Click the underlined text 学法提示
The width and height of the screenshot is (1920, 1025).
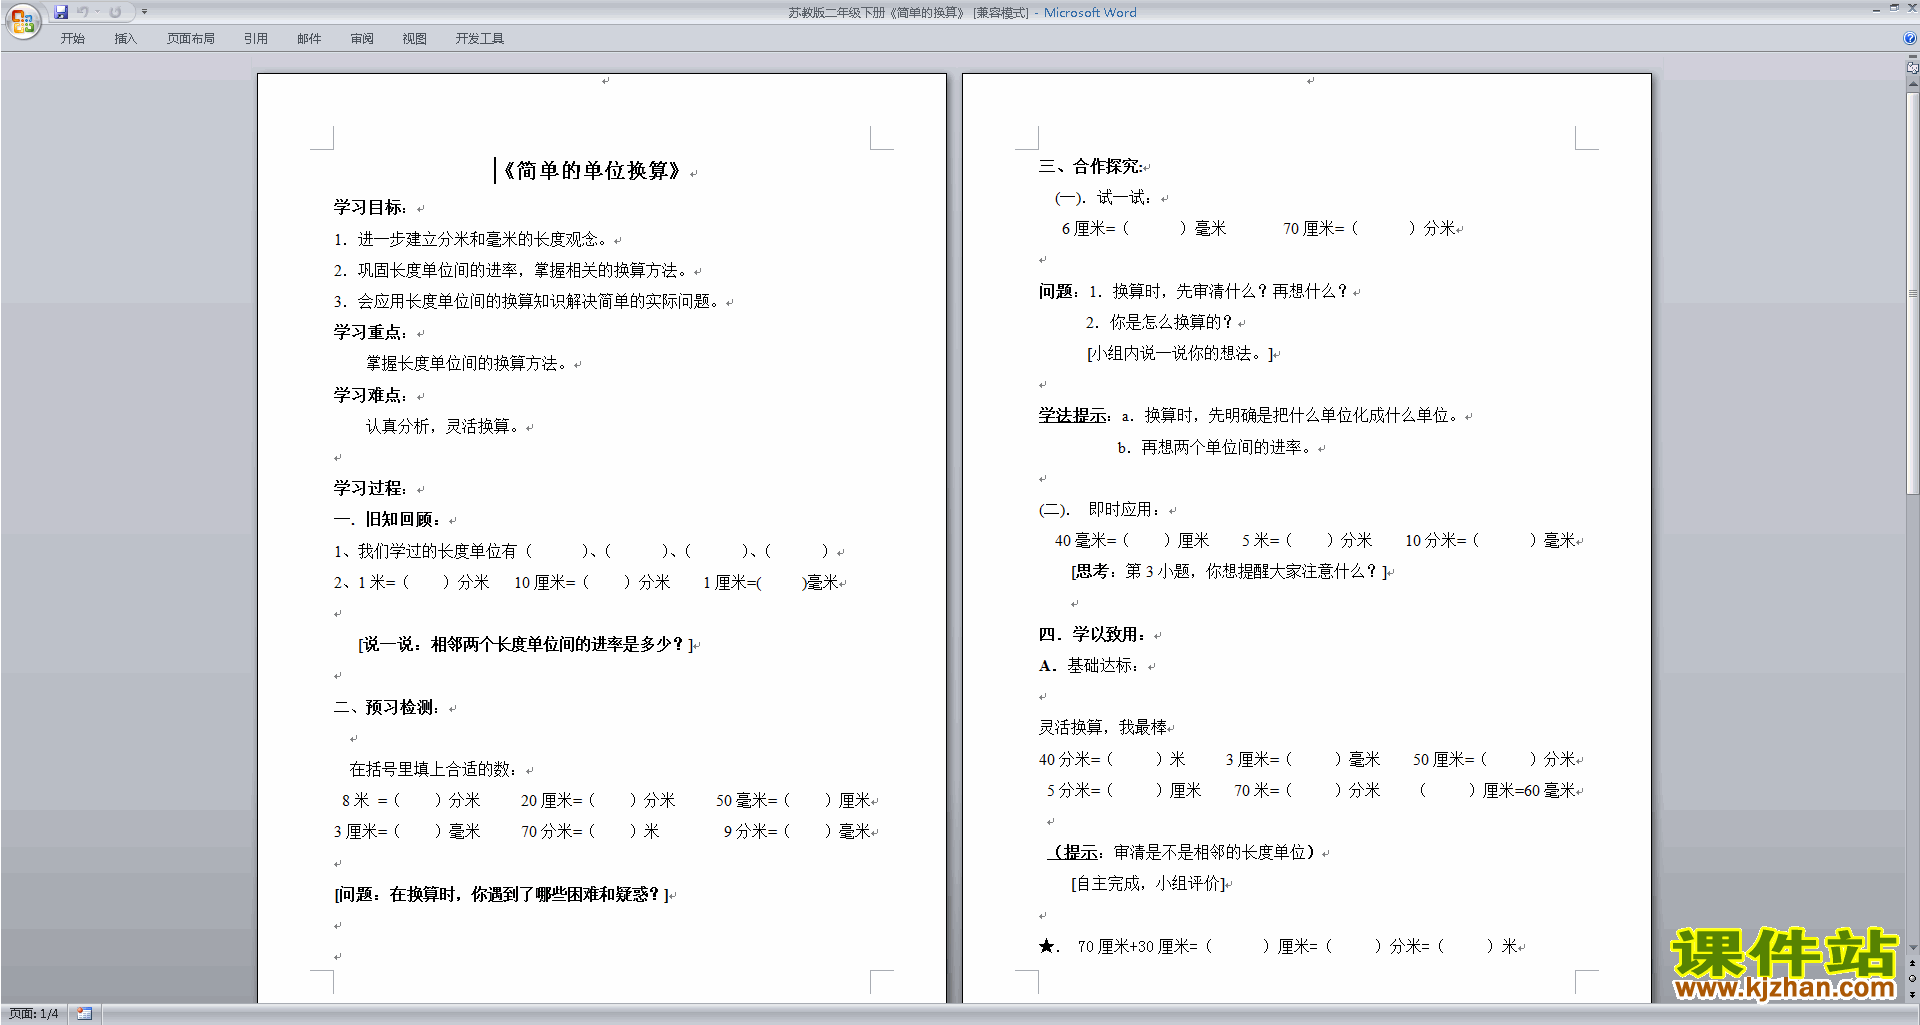tap(1072, 415)
